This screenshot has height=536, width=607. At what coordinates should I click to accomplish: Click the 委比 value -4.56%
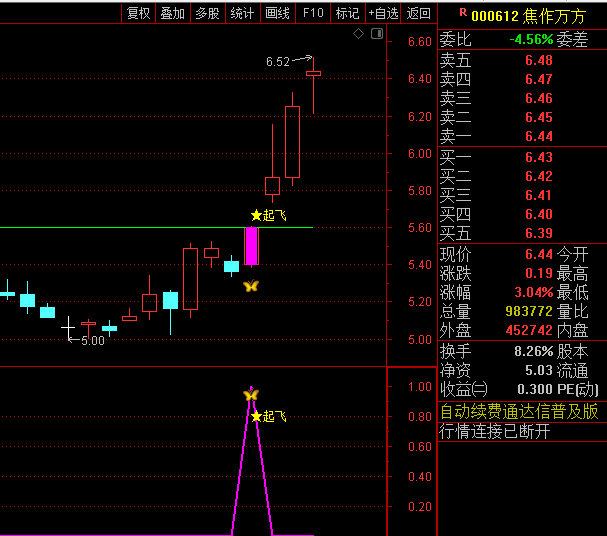pos(531,39)
